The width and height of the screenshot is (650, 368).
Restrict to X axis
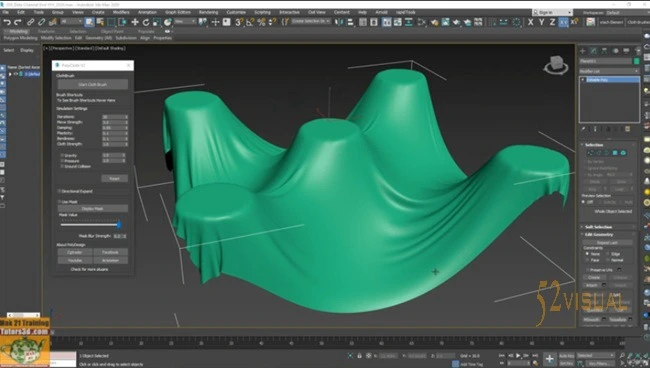(x=531, y=22)
